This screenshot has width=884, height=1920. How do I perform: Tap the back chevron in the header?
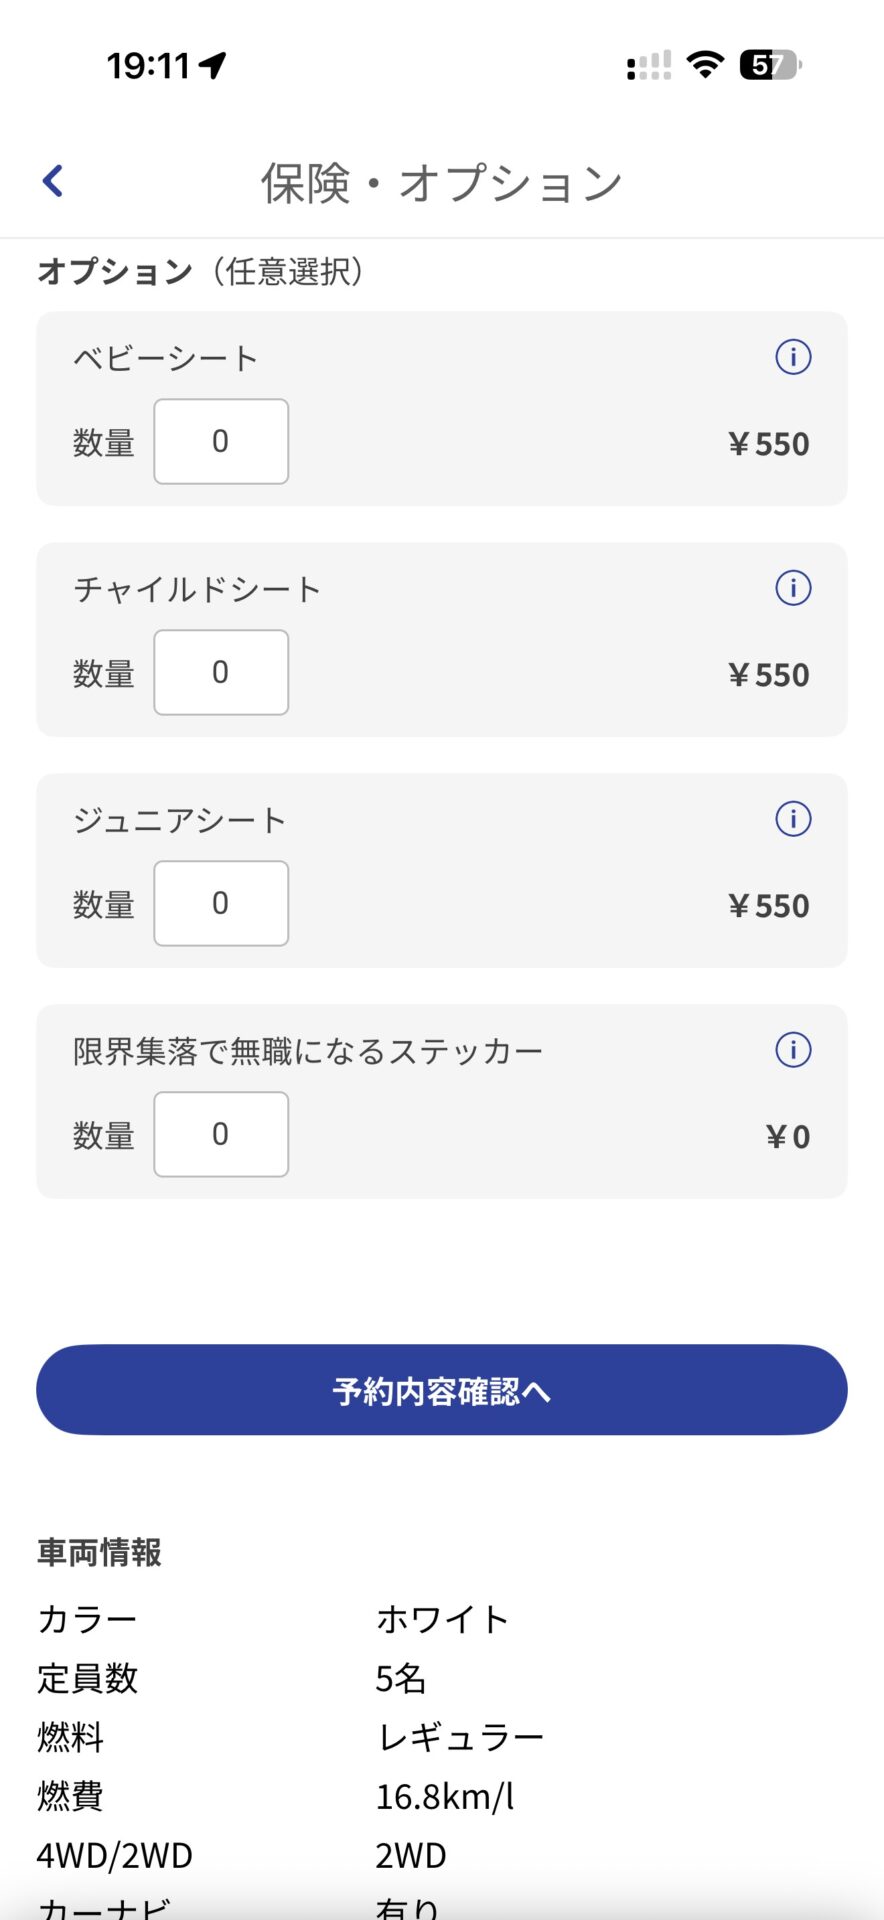pos(54,181)
